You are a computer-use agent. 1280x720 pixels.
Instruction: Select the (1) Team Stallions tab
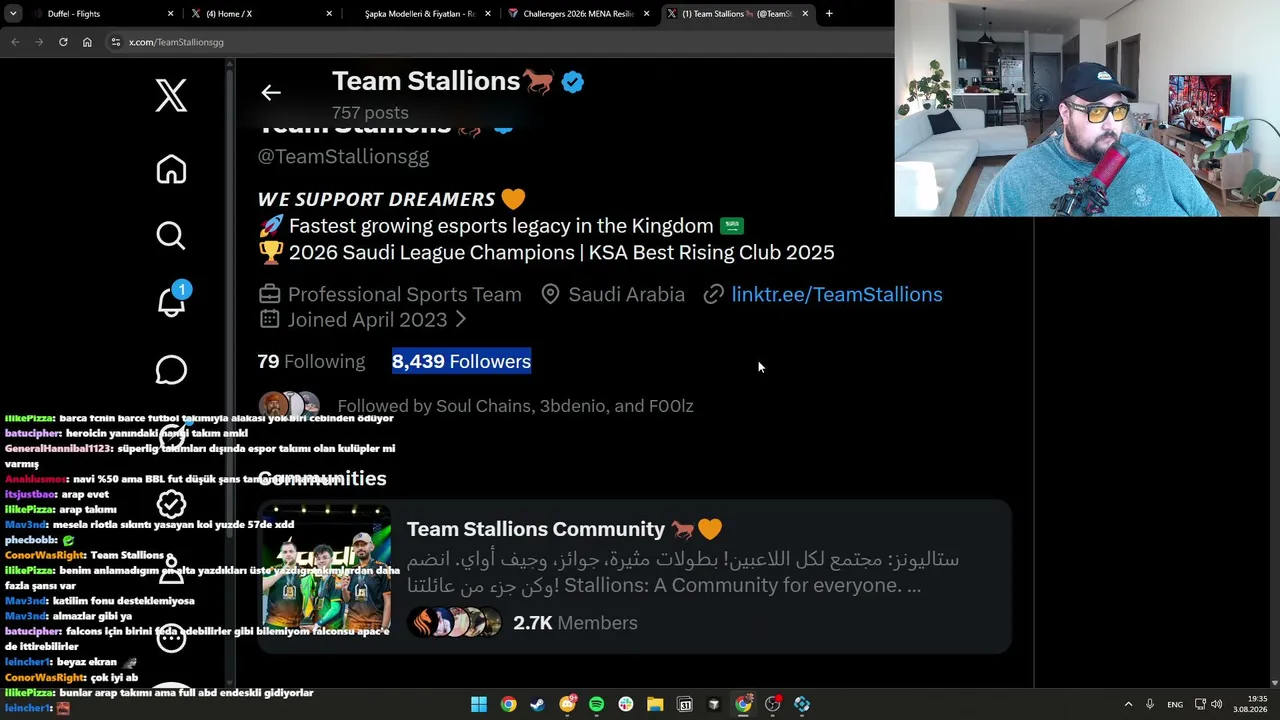point(737,14)
